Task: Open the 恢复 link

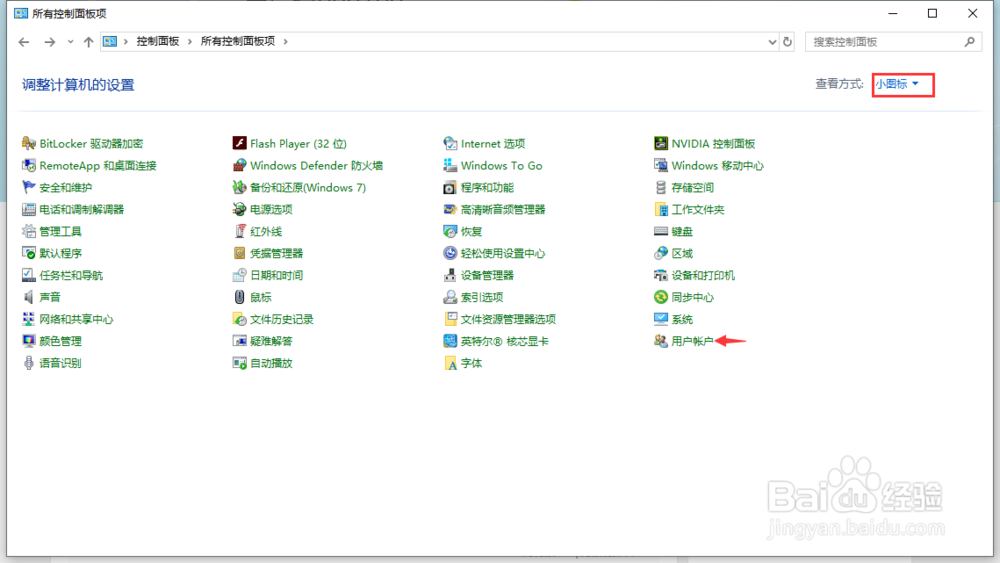Action: [471, 231]
